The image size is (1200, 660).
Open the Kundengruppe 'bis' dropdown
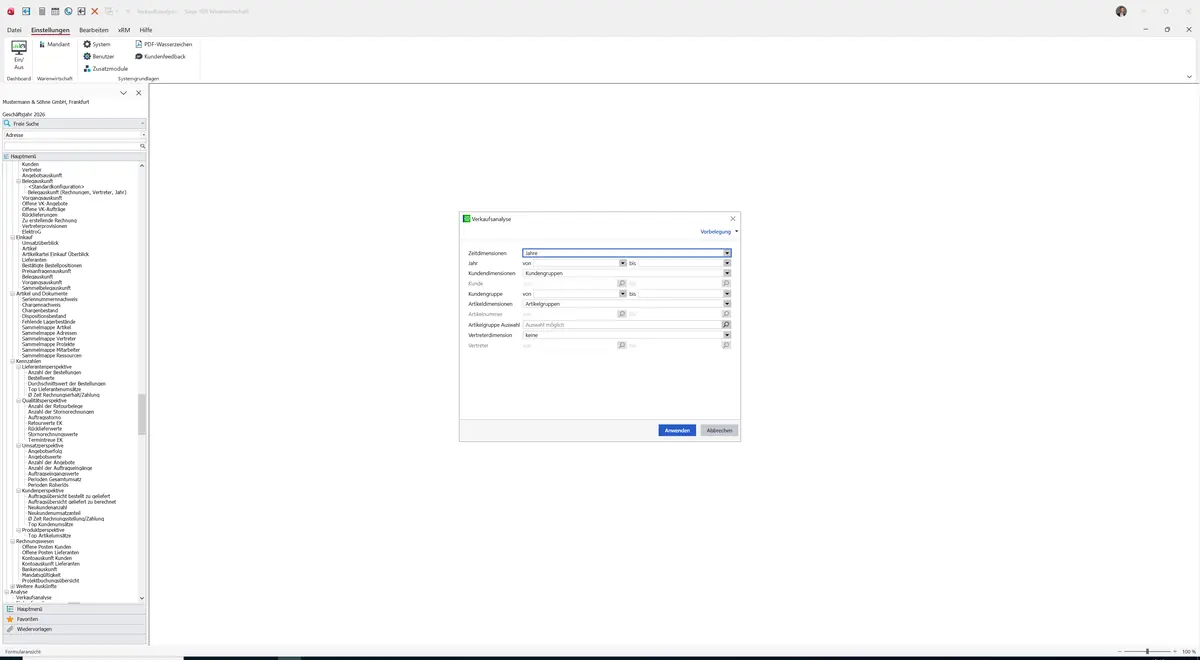(x=727, y=294)
